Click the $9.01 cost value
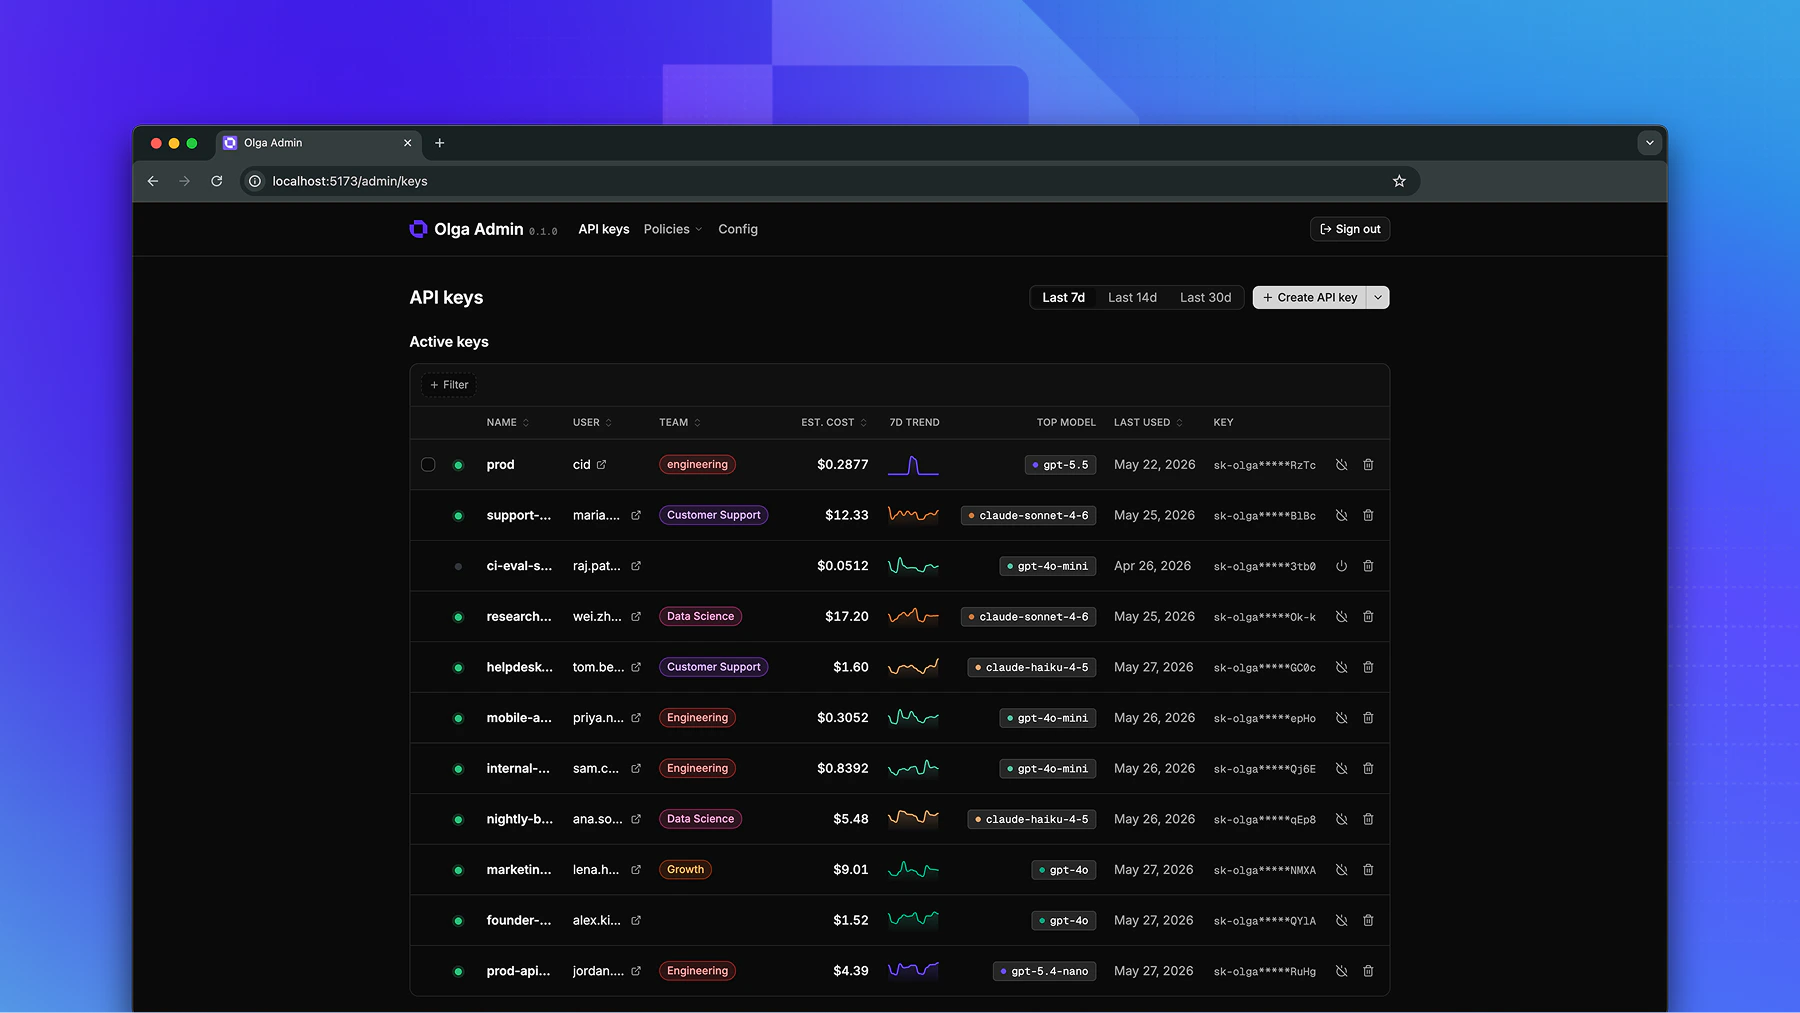 pos(851,870)
